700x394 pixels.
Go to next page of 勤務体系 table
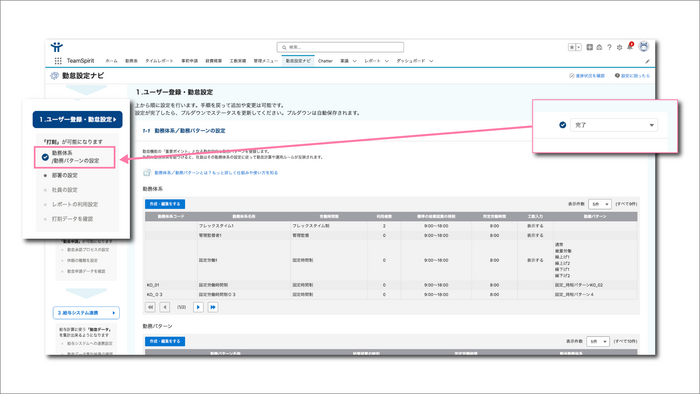pyautogui.click(x=198, y=307)
